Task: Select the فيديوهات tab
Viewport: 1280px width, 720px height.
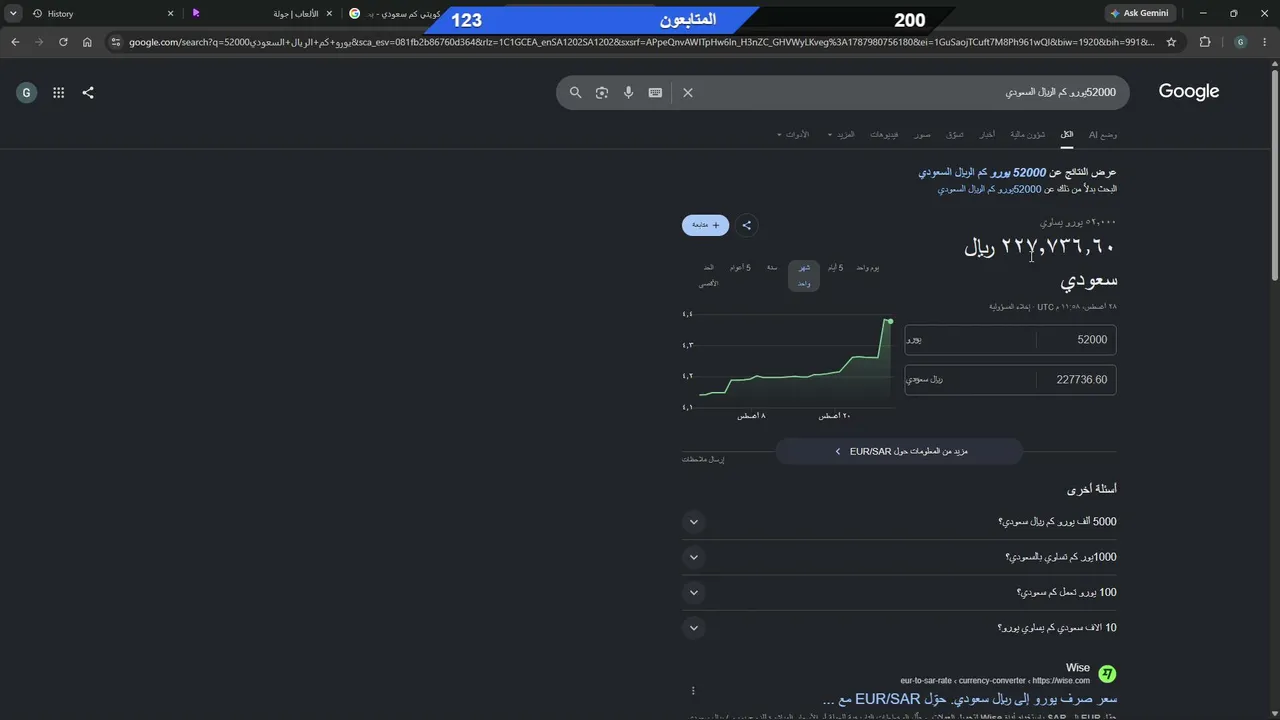Action: (884, 134)
